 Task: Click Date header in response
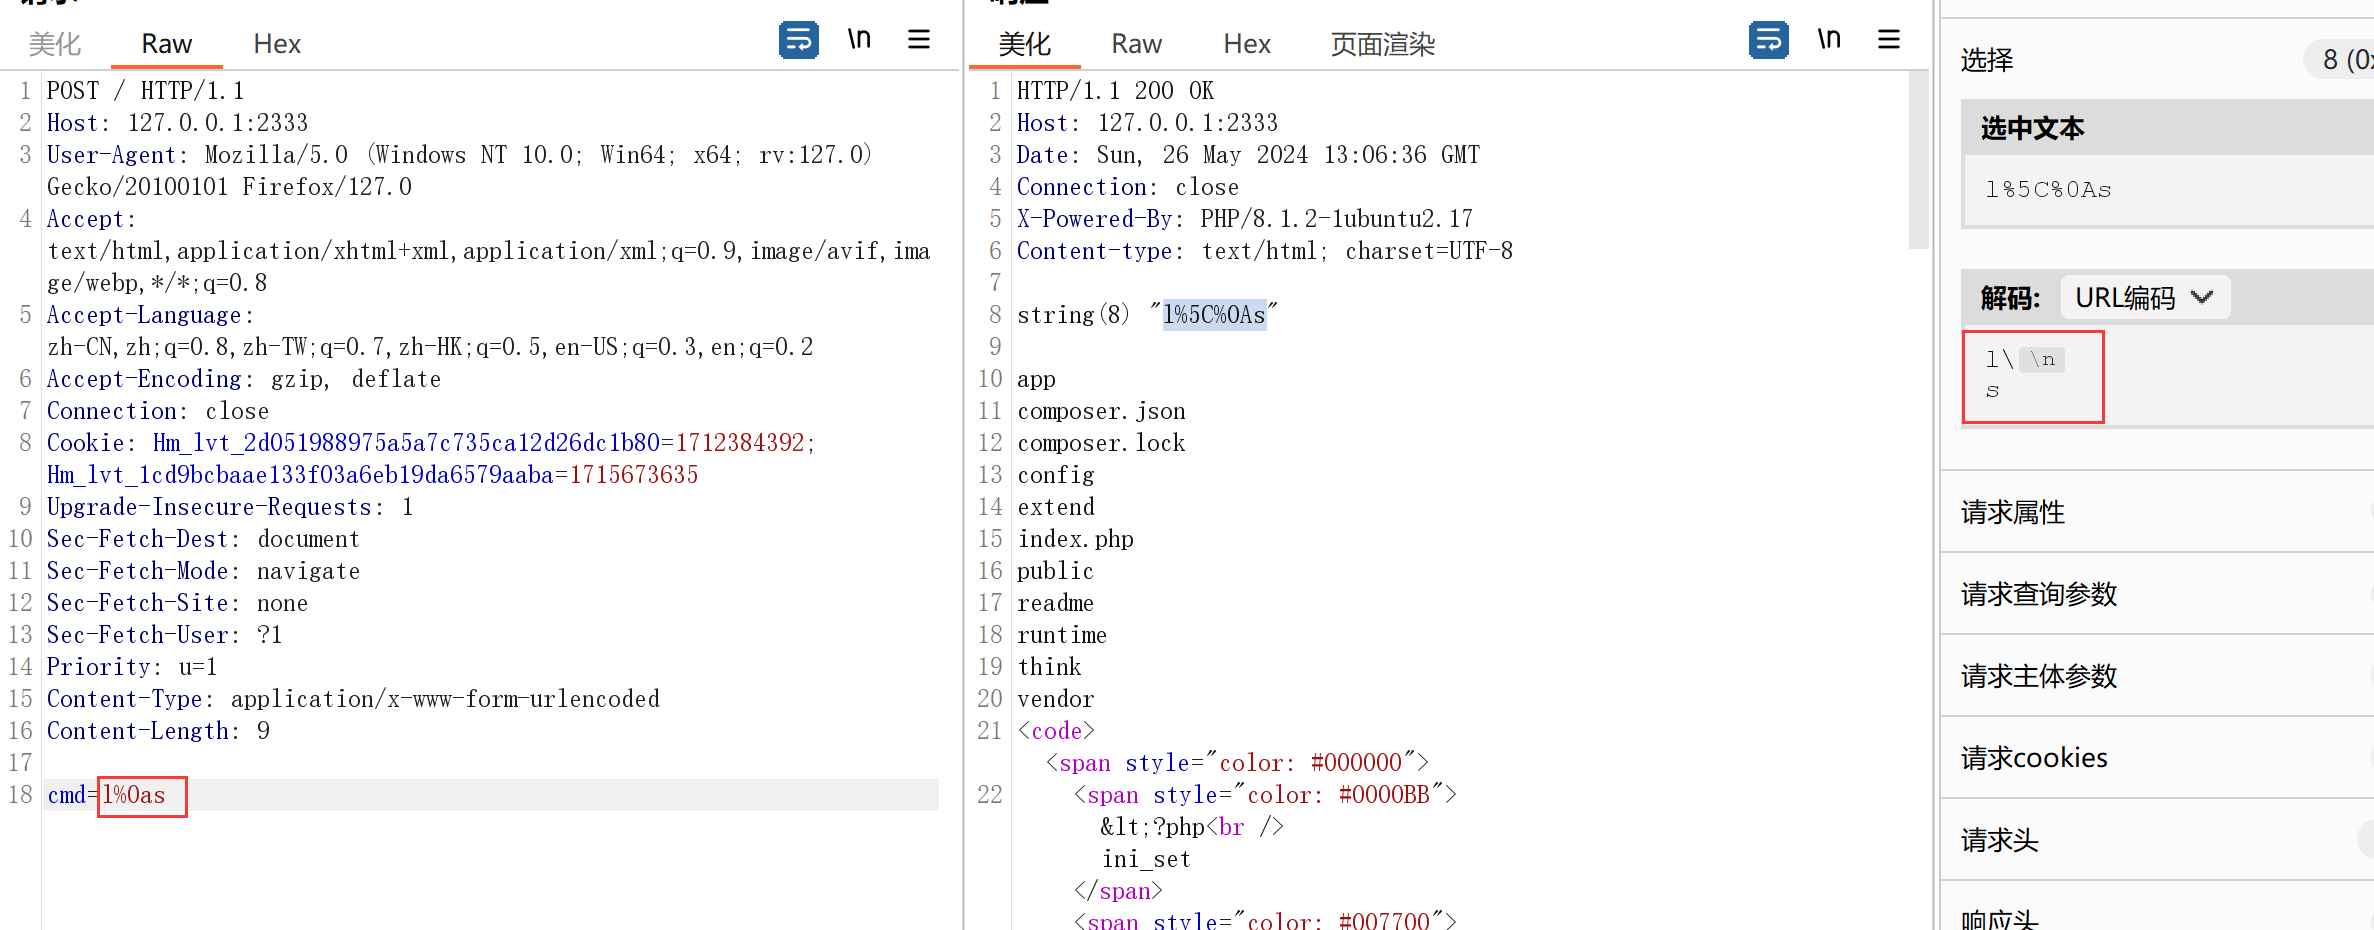[1248, 155]
